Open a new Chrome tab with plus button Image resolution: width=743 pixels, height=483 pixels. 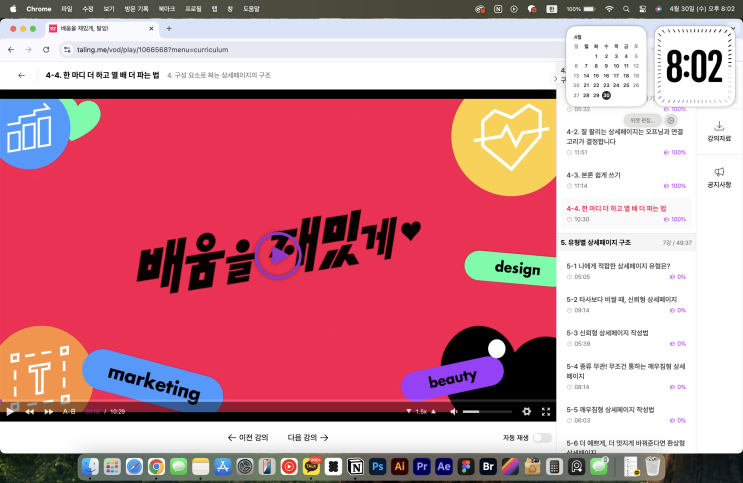[x=169, y=28]
